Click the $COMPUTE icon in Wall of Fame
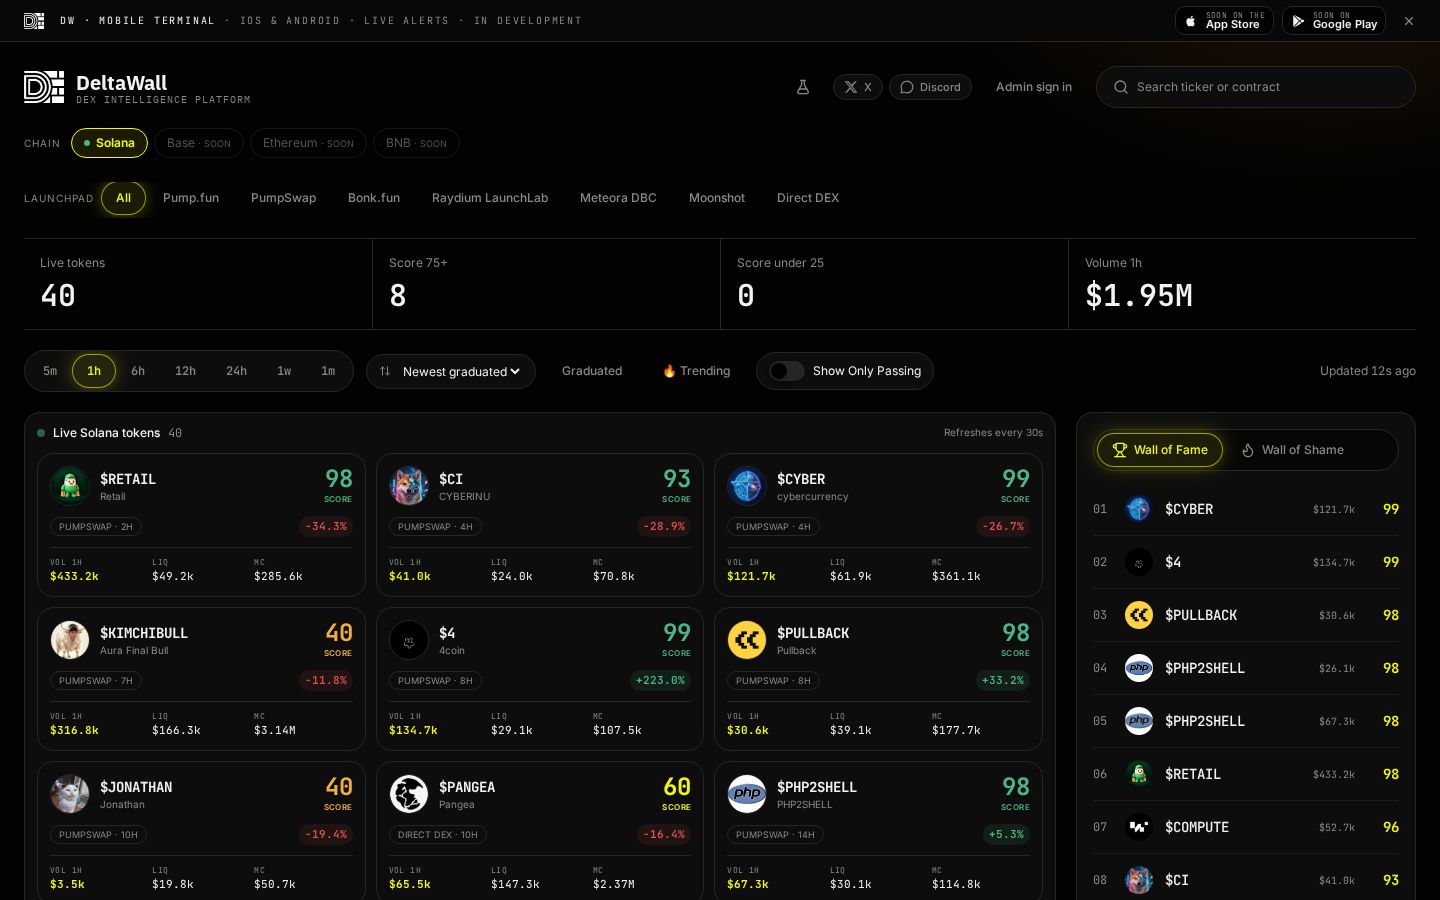The width and height of the screenshot is (1440, 900). (1139, 827)
